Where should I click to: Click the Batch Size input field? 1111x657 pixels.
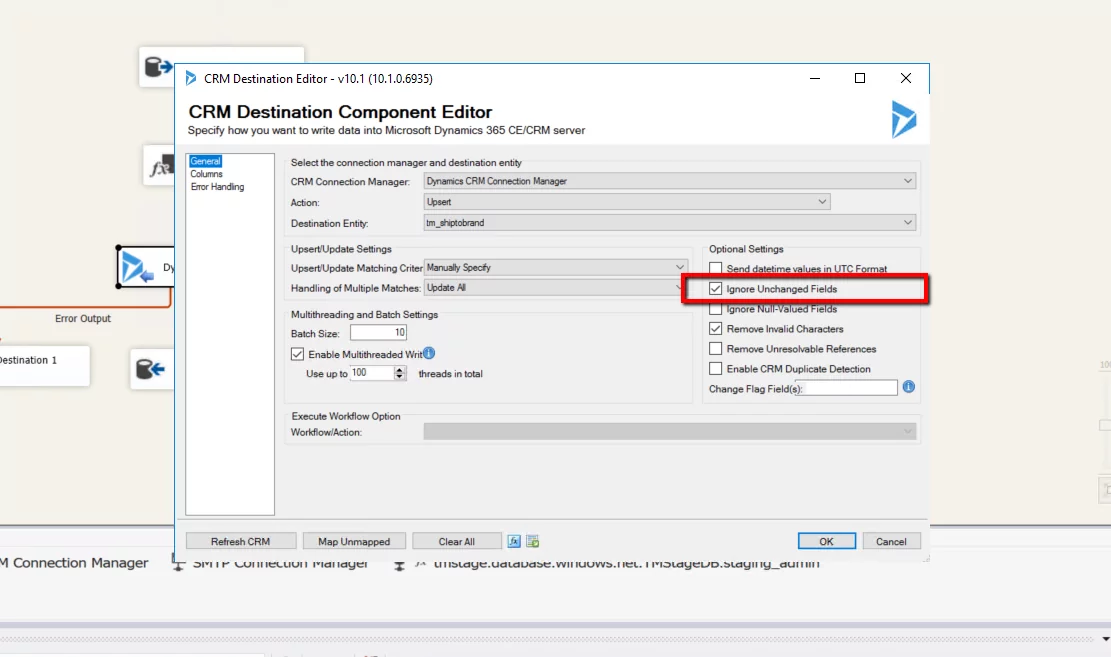pos(378,332)
